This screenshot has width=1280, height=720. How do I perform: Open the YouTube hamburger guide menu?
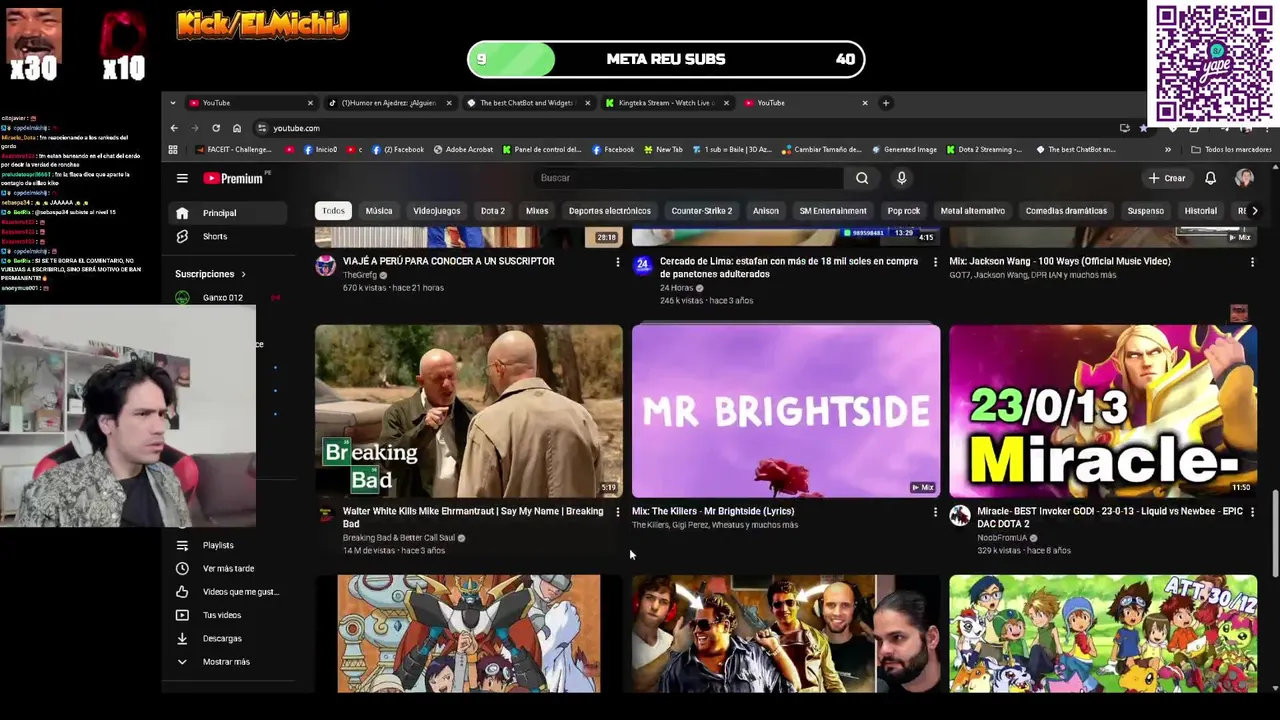(x=182, y=178)
